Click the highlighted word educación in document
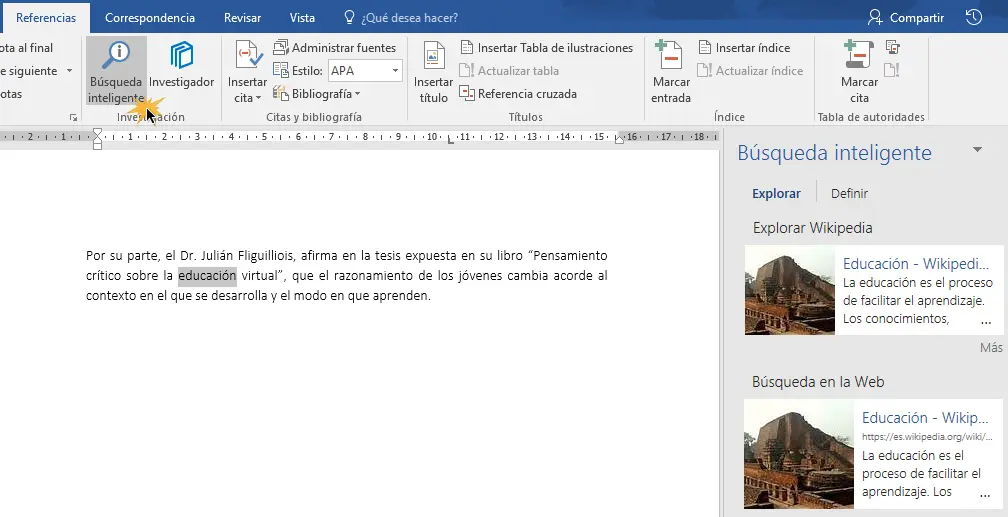The width and height of the screenshot is (1008, 517). [207, 276]
